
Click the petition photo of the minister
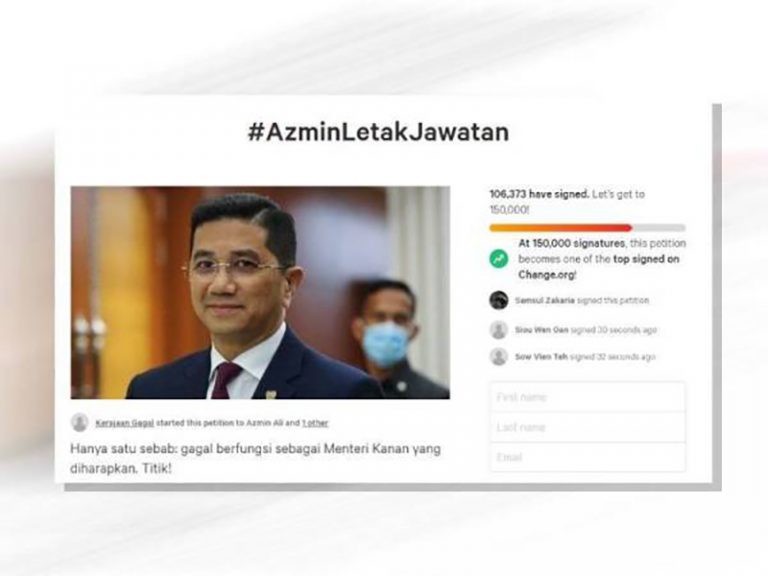coord(260,292)
